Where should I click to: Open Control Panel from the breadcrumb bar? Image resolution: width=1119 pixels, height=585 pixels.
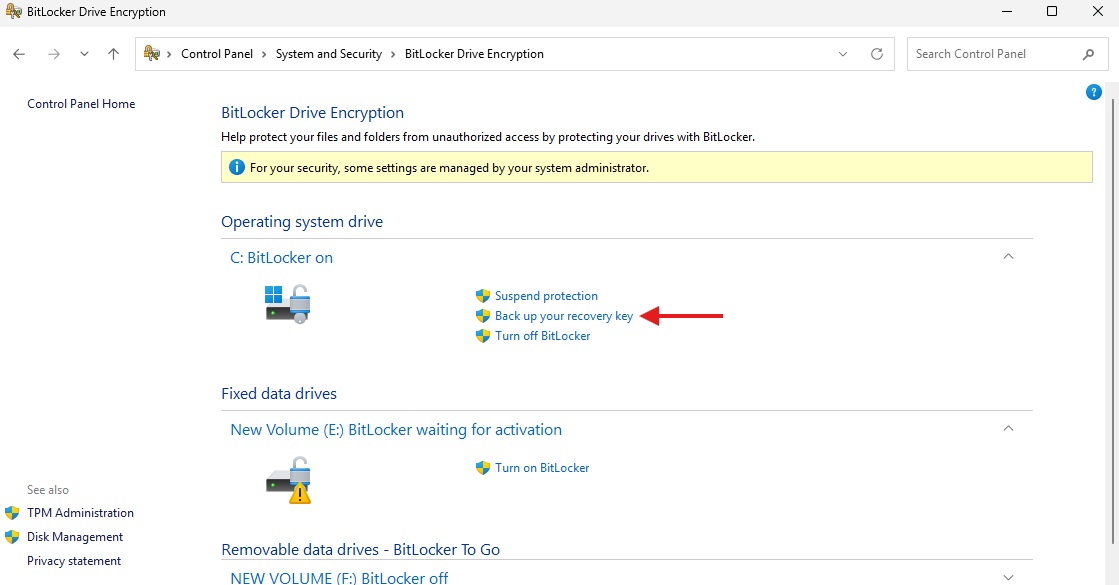[218, 53]
